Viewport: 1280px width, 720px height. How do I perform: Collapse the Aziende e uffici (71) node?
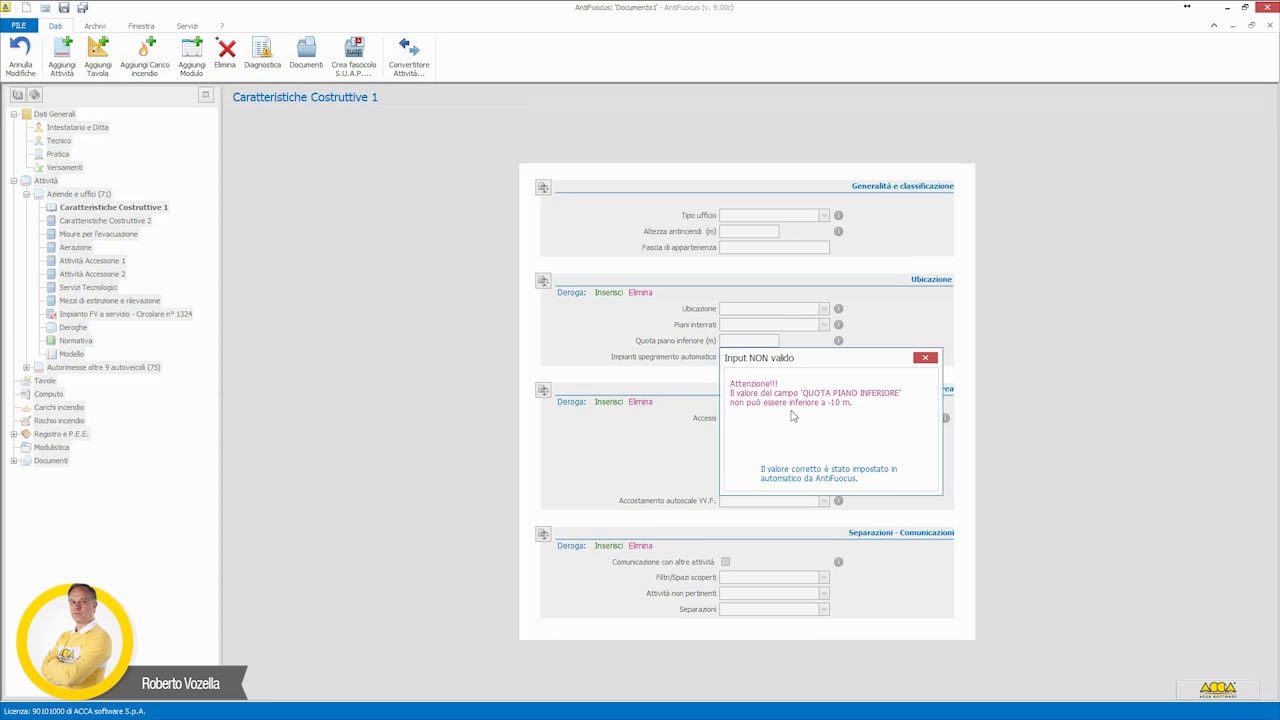(x=27, y=194)
